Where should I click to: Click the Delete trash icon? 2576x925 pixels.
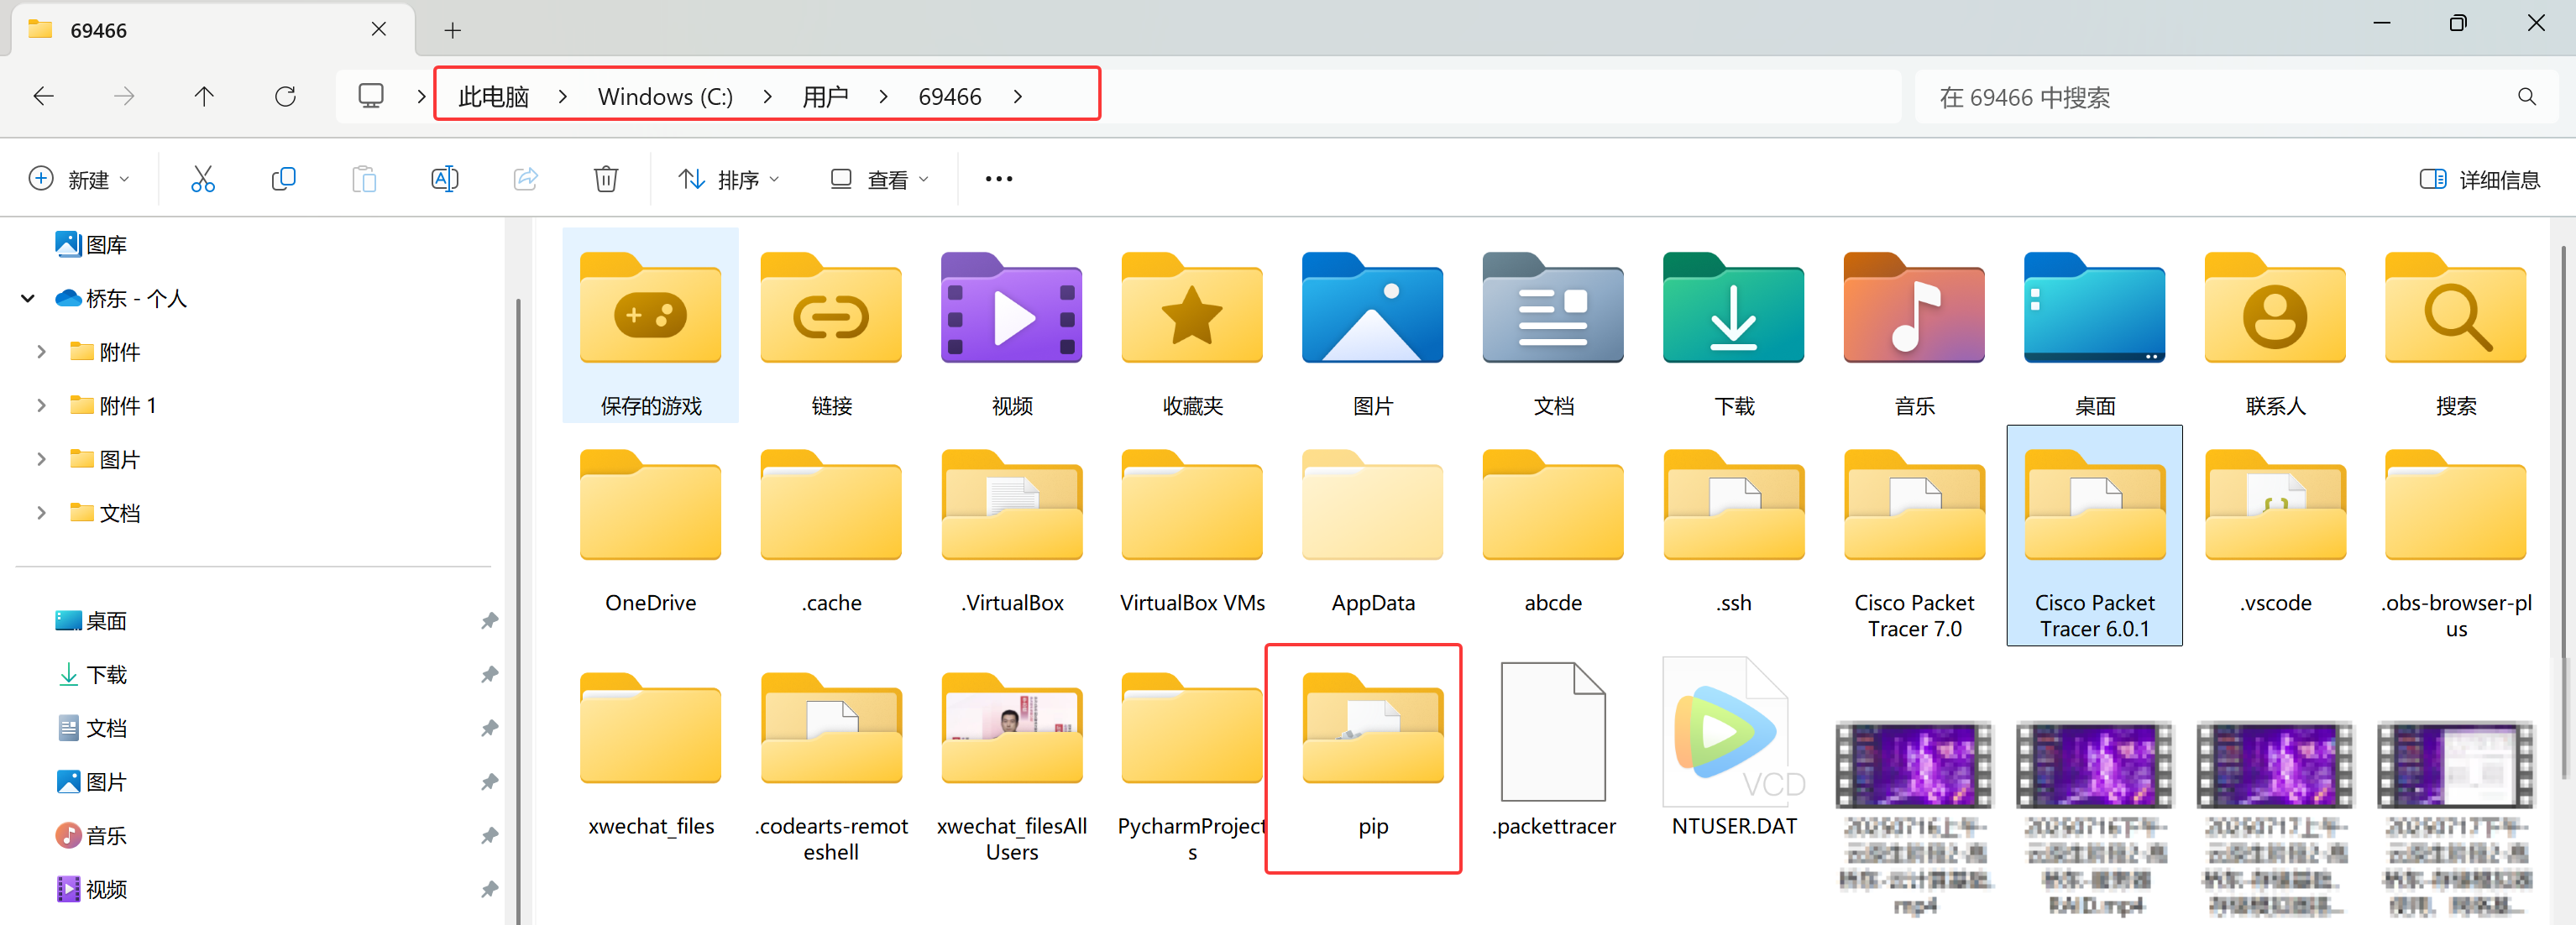(605, 179)
